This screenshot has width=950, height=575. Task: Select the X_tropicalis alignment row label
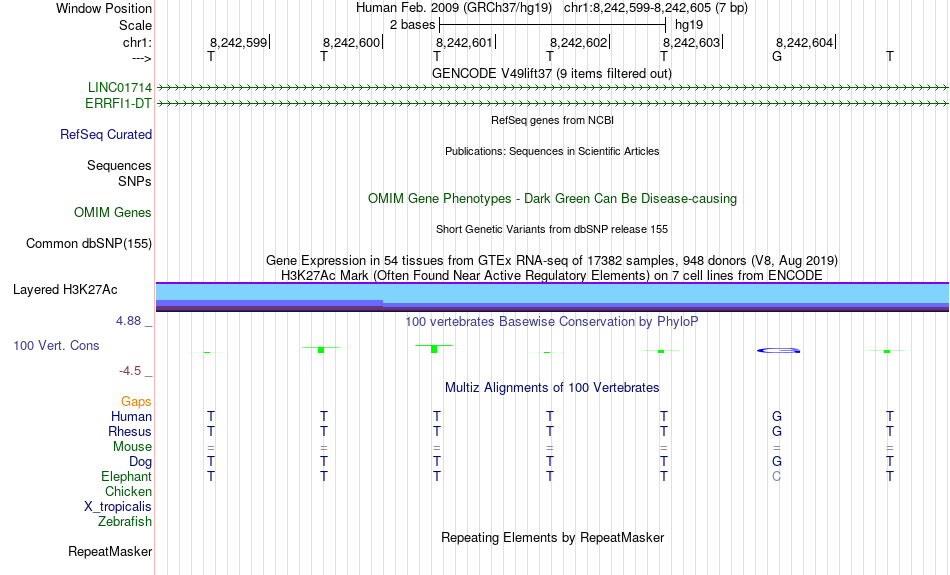click(118, 507)
